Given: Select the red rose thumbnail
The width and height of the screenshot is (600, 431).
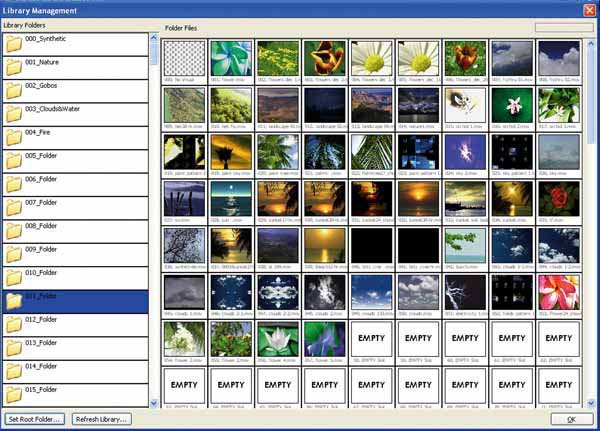Looking at the screenshot, I should point(559,199).
